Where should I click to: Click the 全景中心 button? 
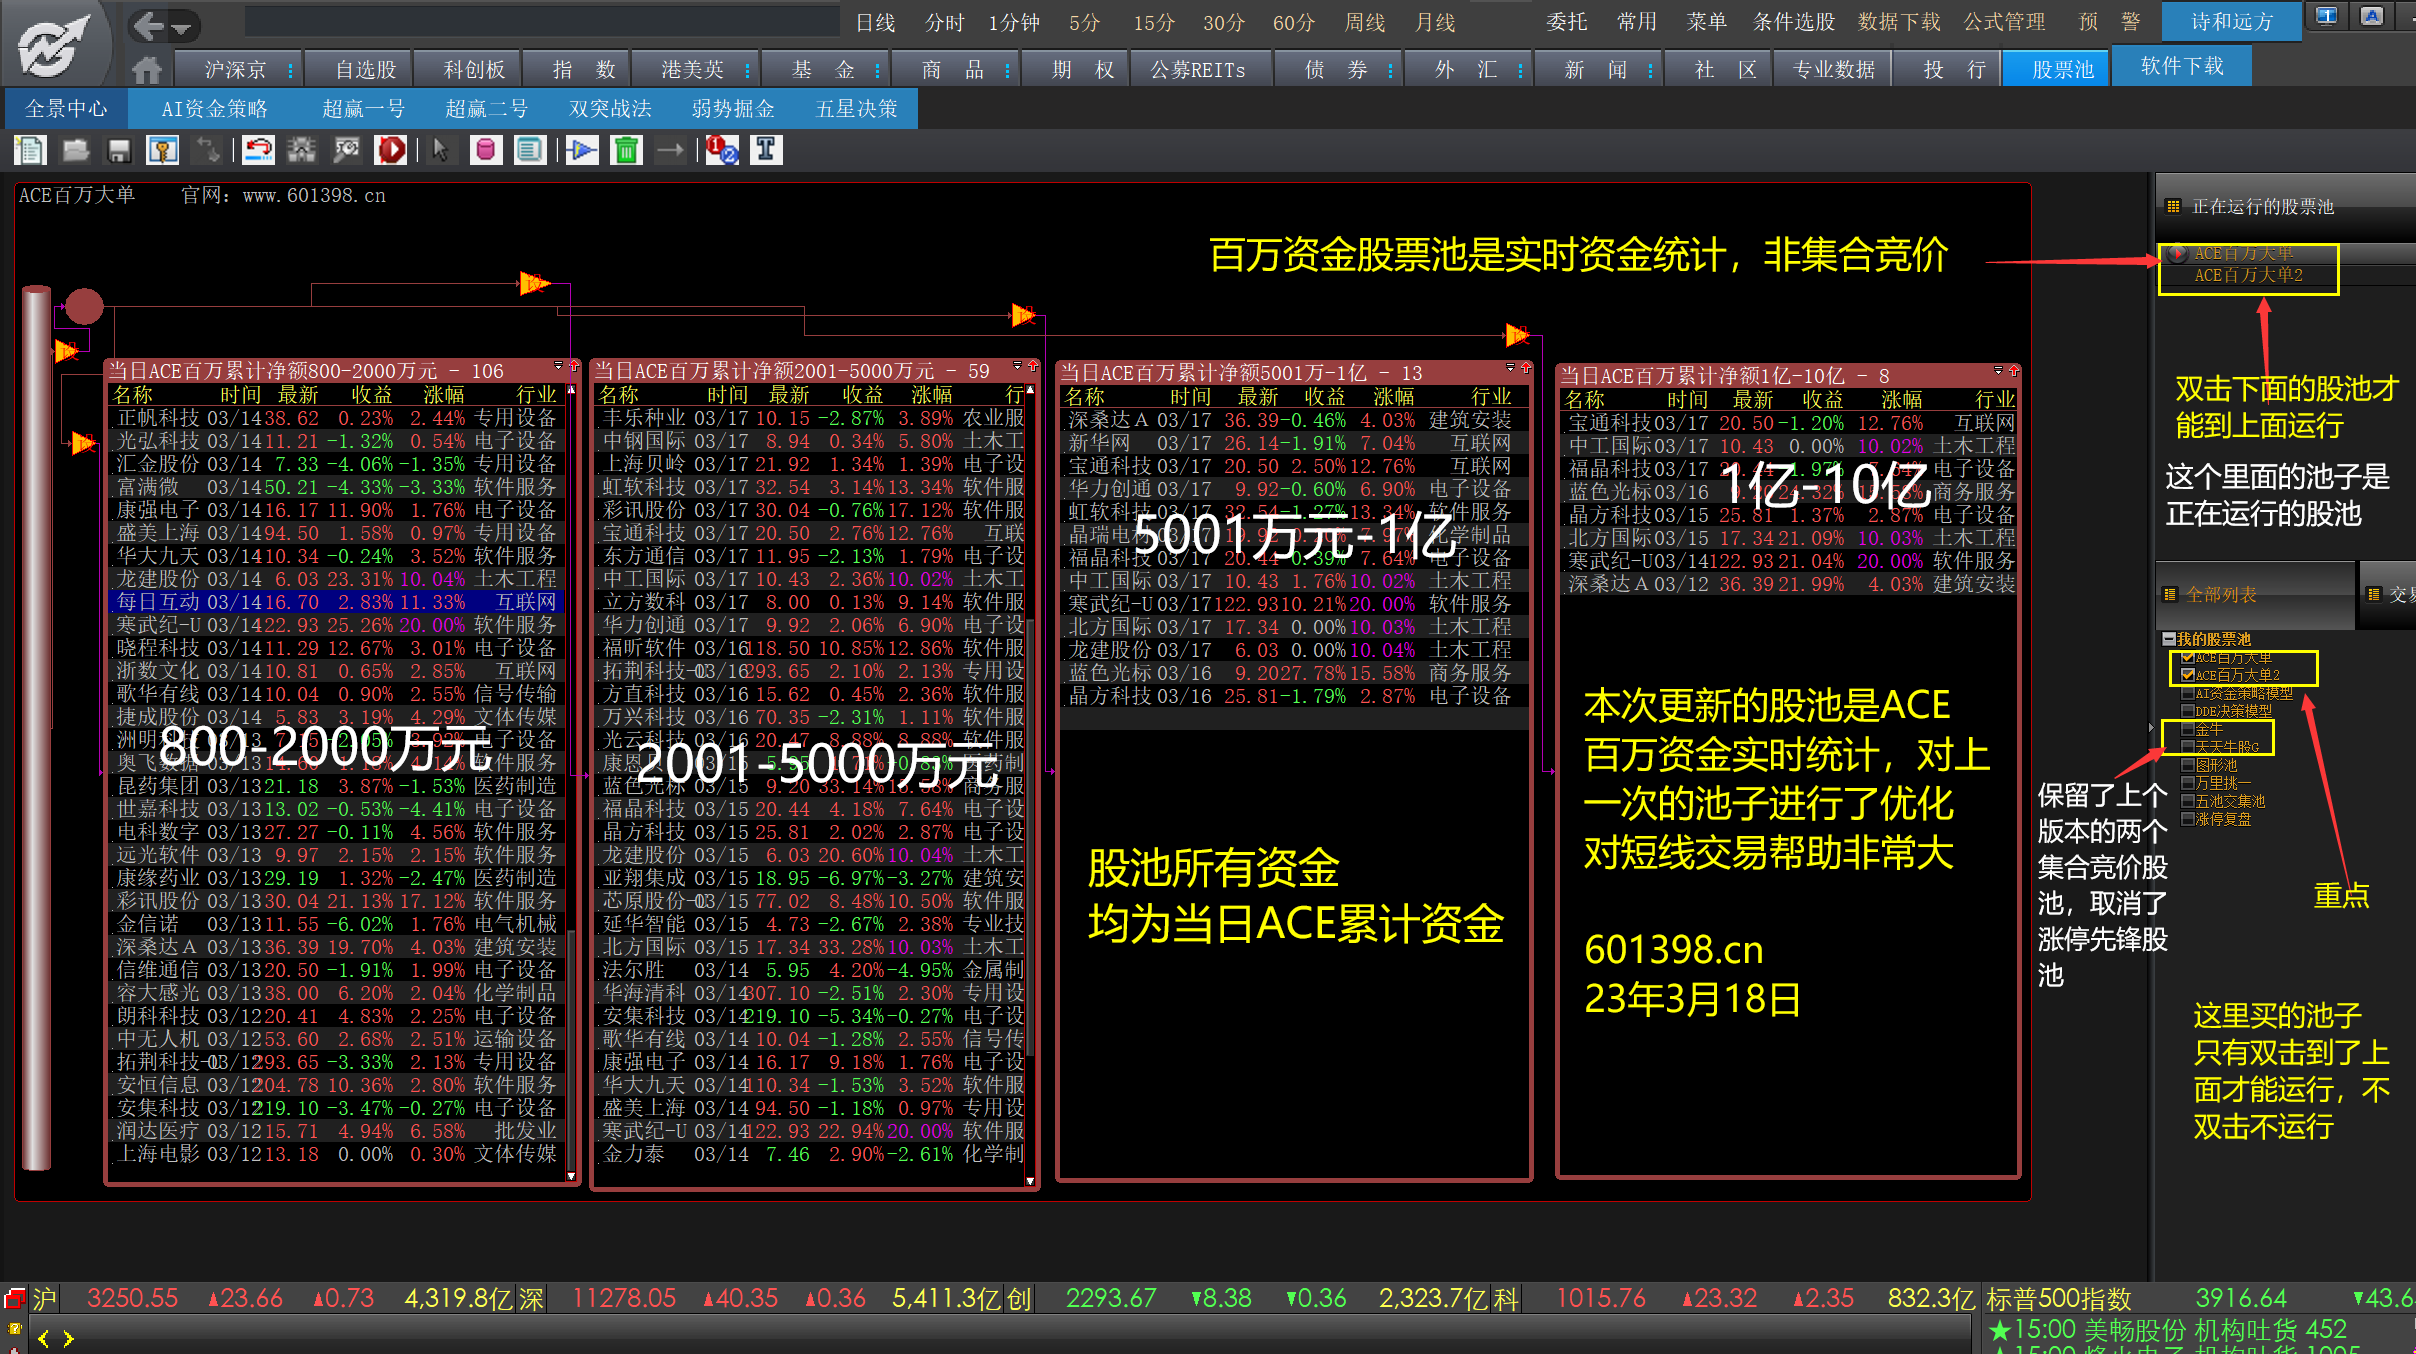(66, 109)
